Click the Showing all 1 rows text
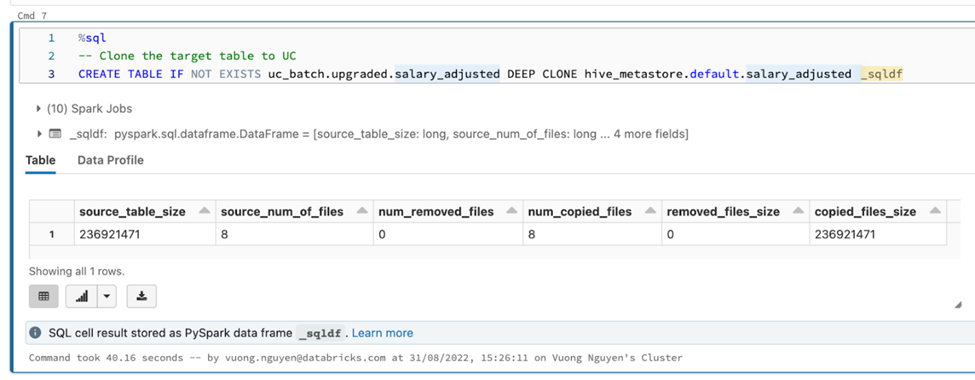Viewport: 975px width, 380px height. point(77,271)
